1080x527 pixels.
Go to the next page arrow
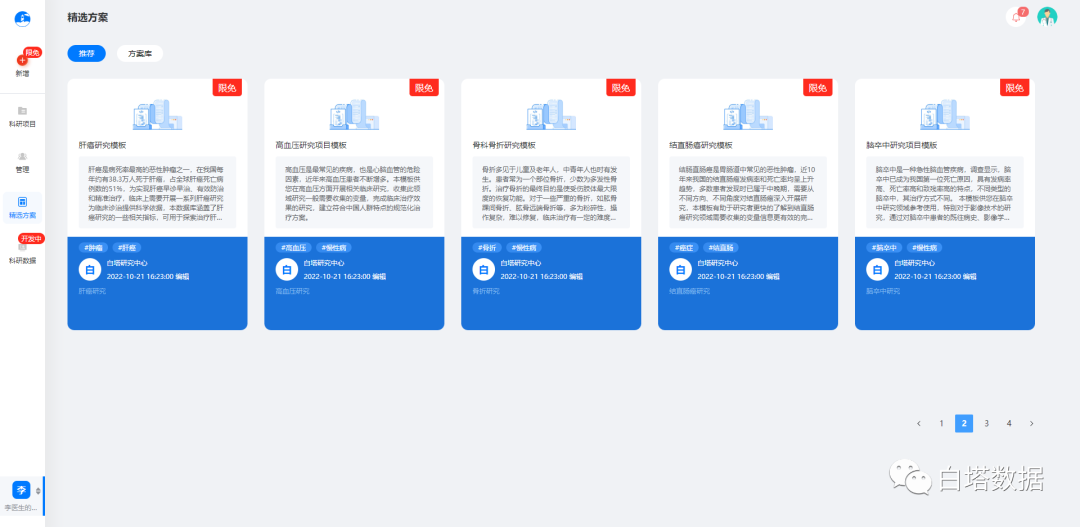[1031, 424]
